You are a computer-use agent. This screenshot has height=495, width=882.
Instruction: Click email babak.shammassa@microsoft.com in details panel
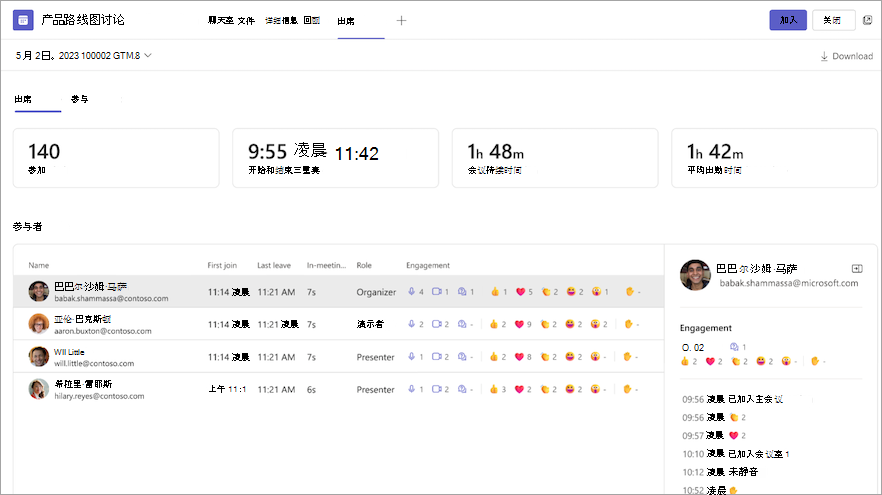click(x=789, y=284)
